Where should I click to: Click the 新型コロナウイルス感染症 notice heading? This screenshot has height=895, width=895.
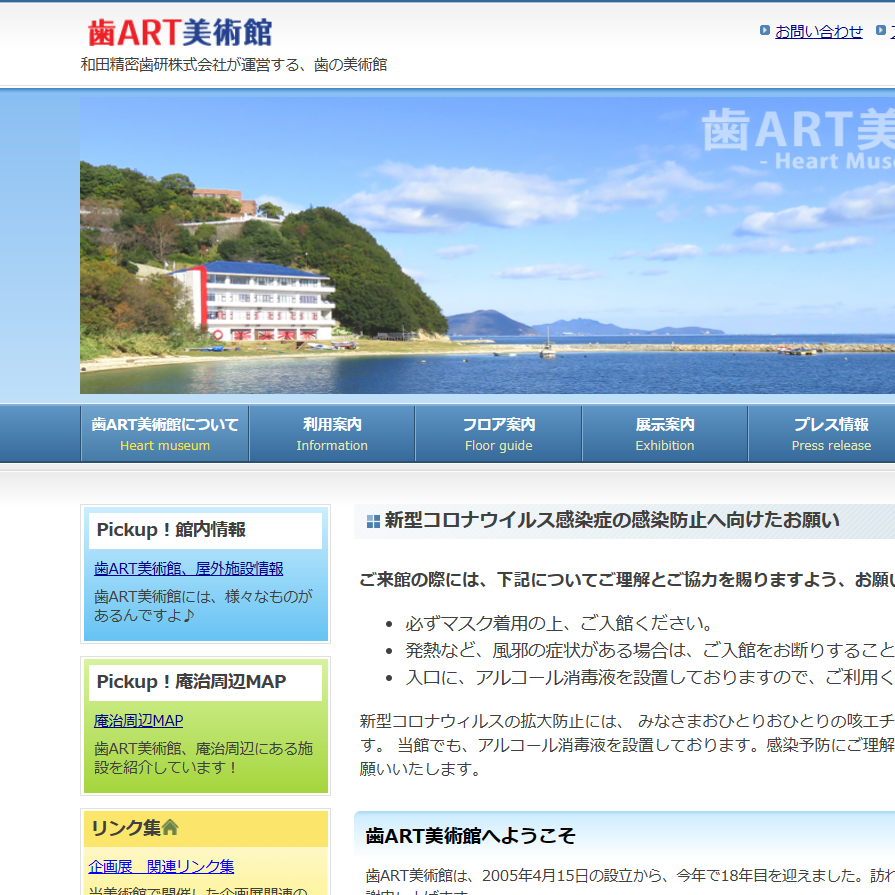click(612, 520)
